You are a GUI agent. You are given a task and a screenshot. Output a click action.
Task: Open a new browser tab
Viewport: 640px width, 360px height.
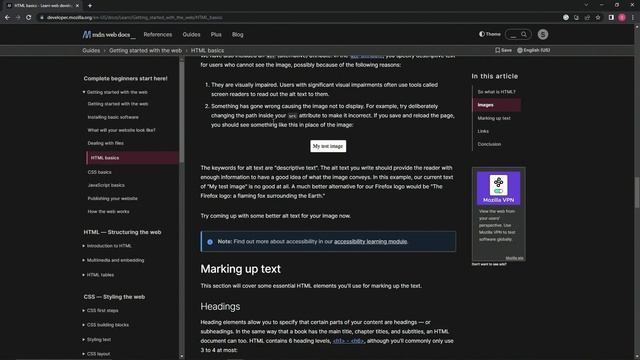(x=90, y=6)
